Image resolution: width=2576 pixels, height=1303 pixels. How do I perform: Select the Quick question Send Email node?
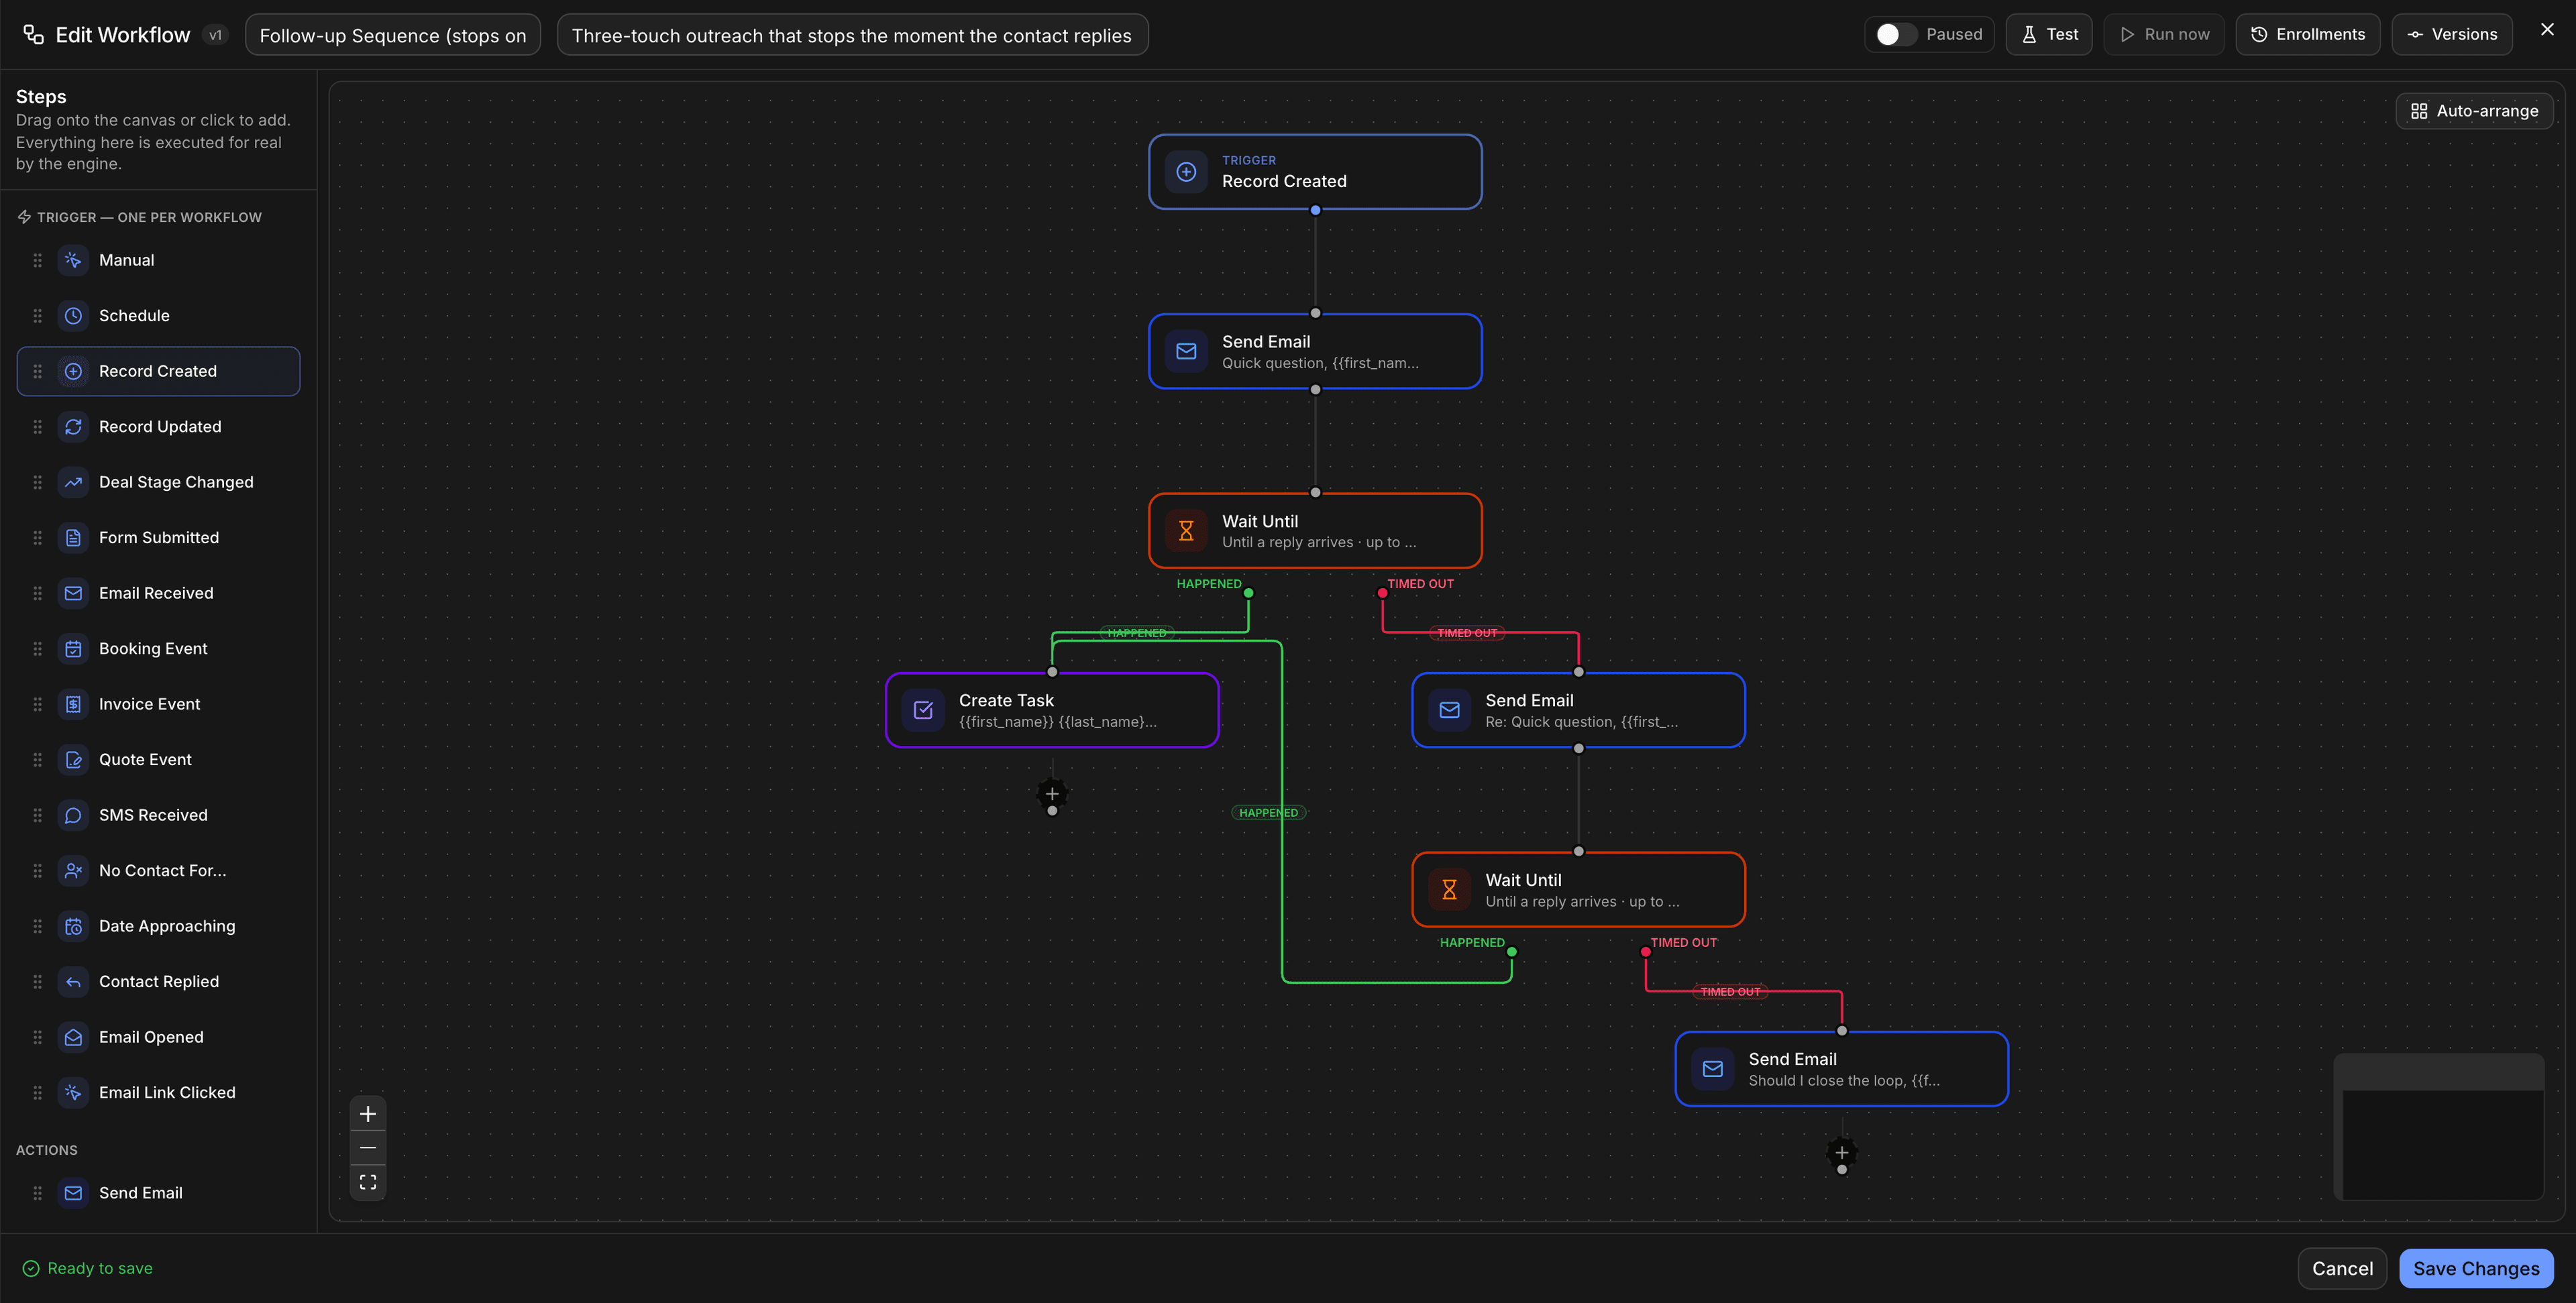click(x=1315, y=351)
